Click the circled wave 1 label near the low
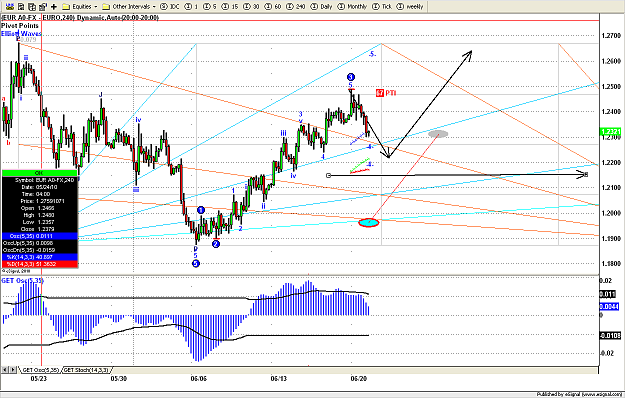 click(x=201, y=210)
